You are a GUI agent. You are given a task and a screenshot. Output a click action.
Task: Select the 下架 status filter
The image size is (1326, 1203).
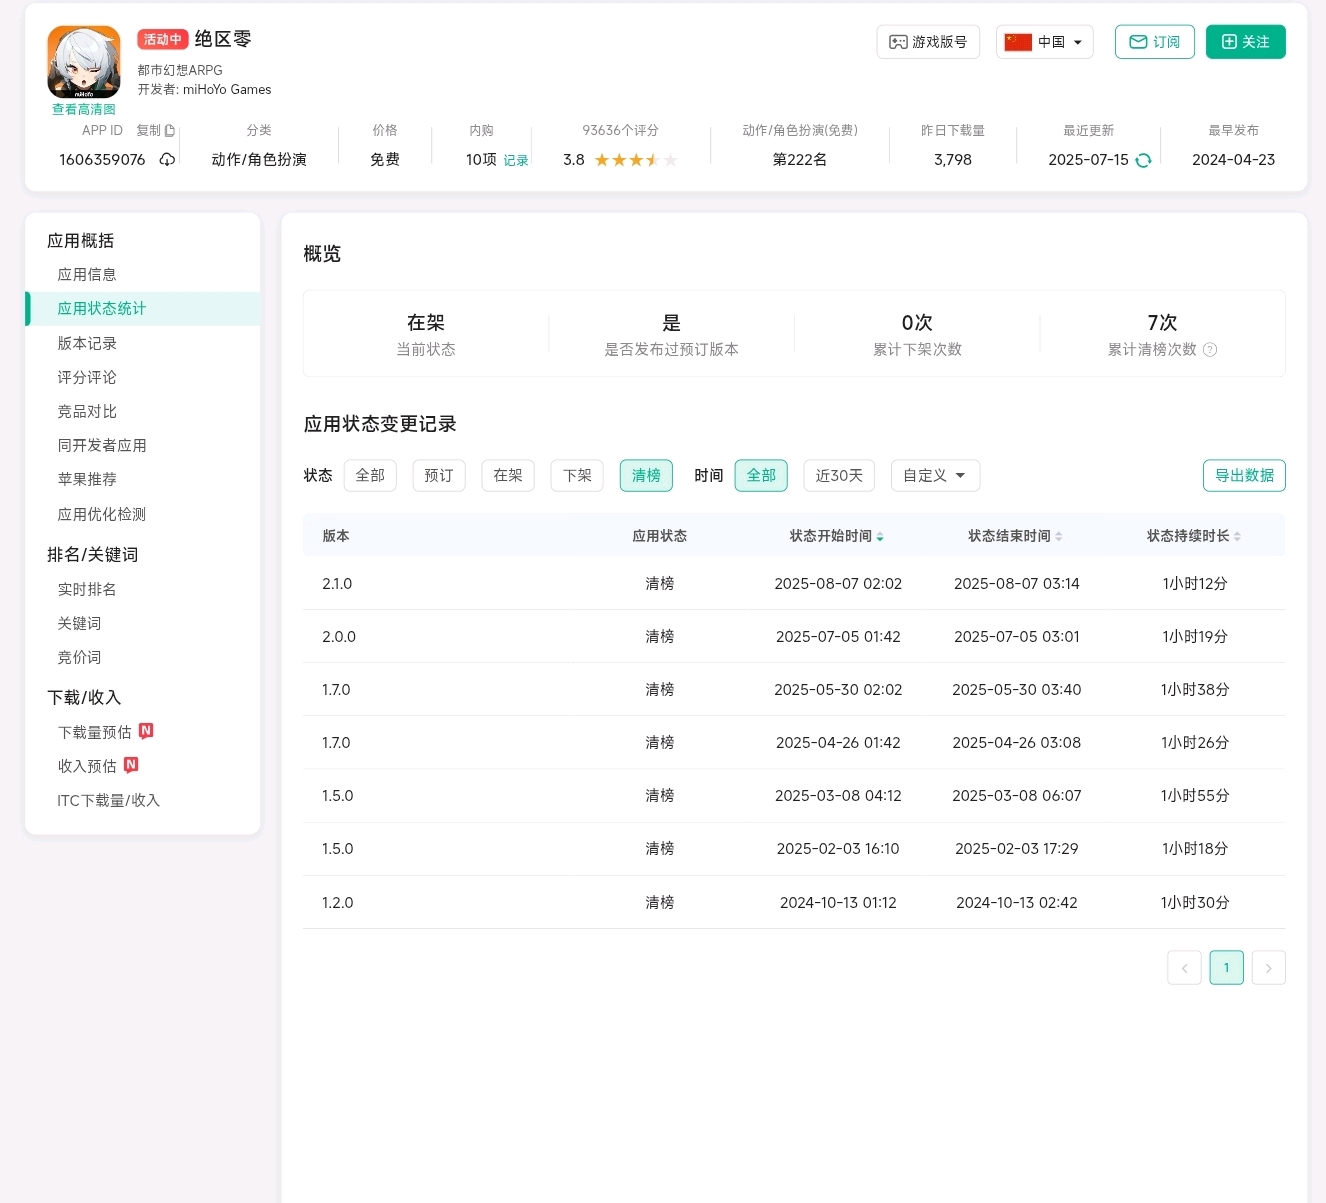coord(577,476)
